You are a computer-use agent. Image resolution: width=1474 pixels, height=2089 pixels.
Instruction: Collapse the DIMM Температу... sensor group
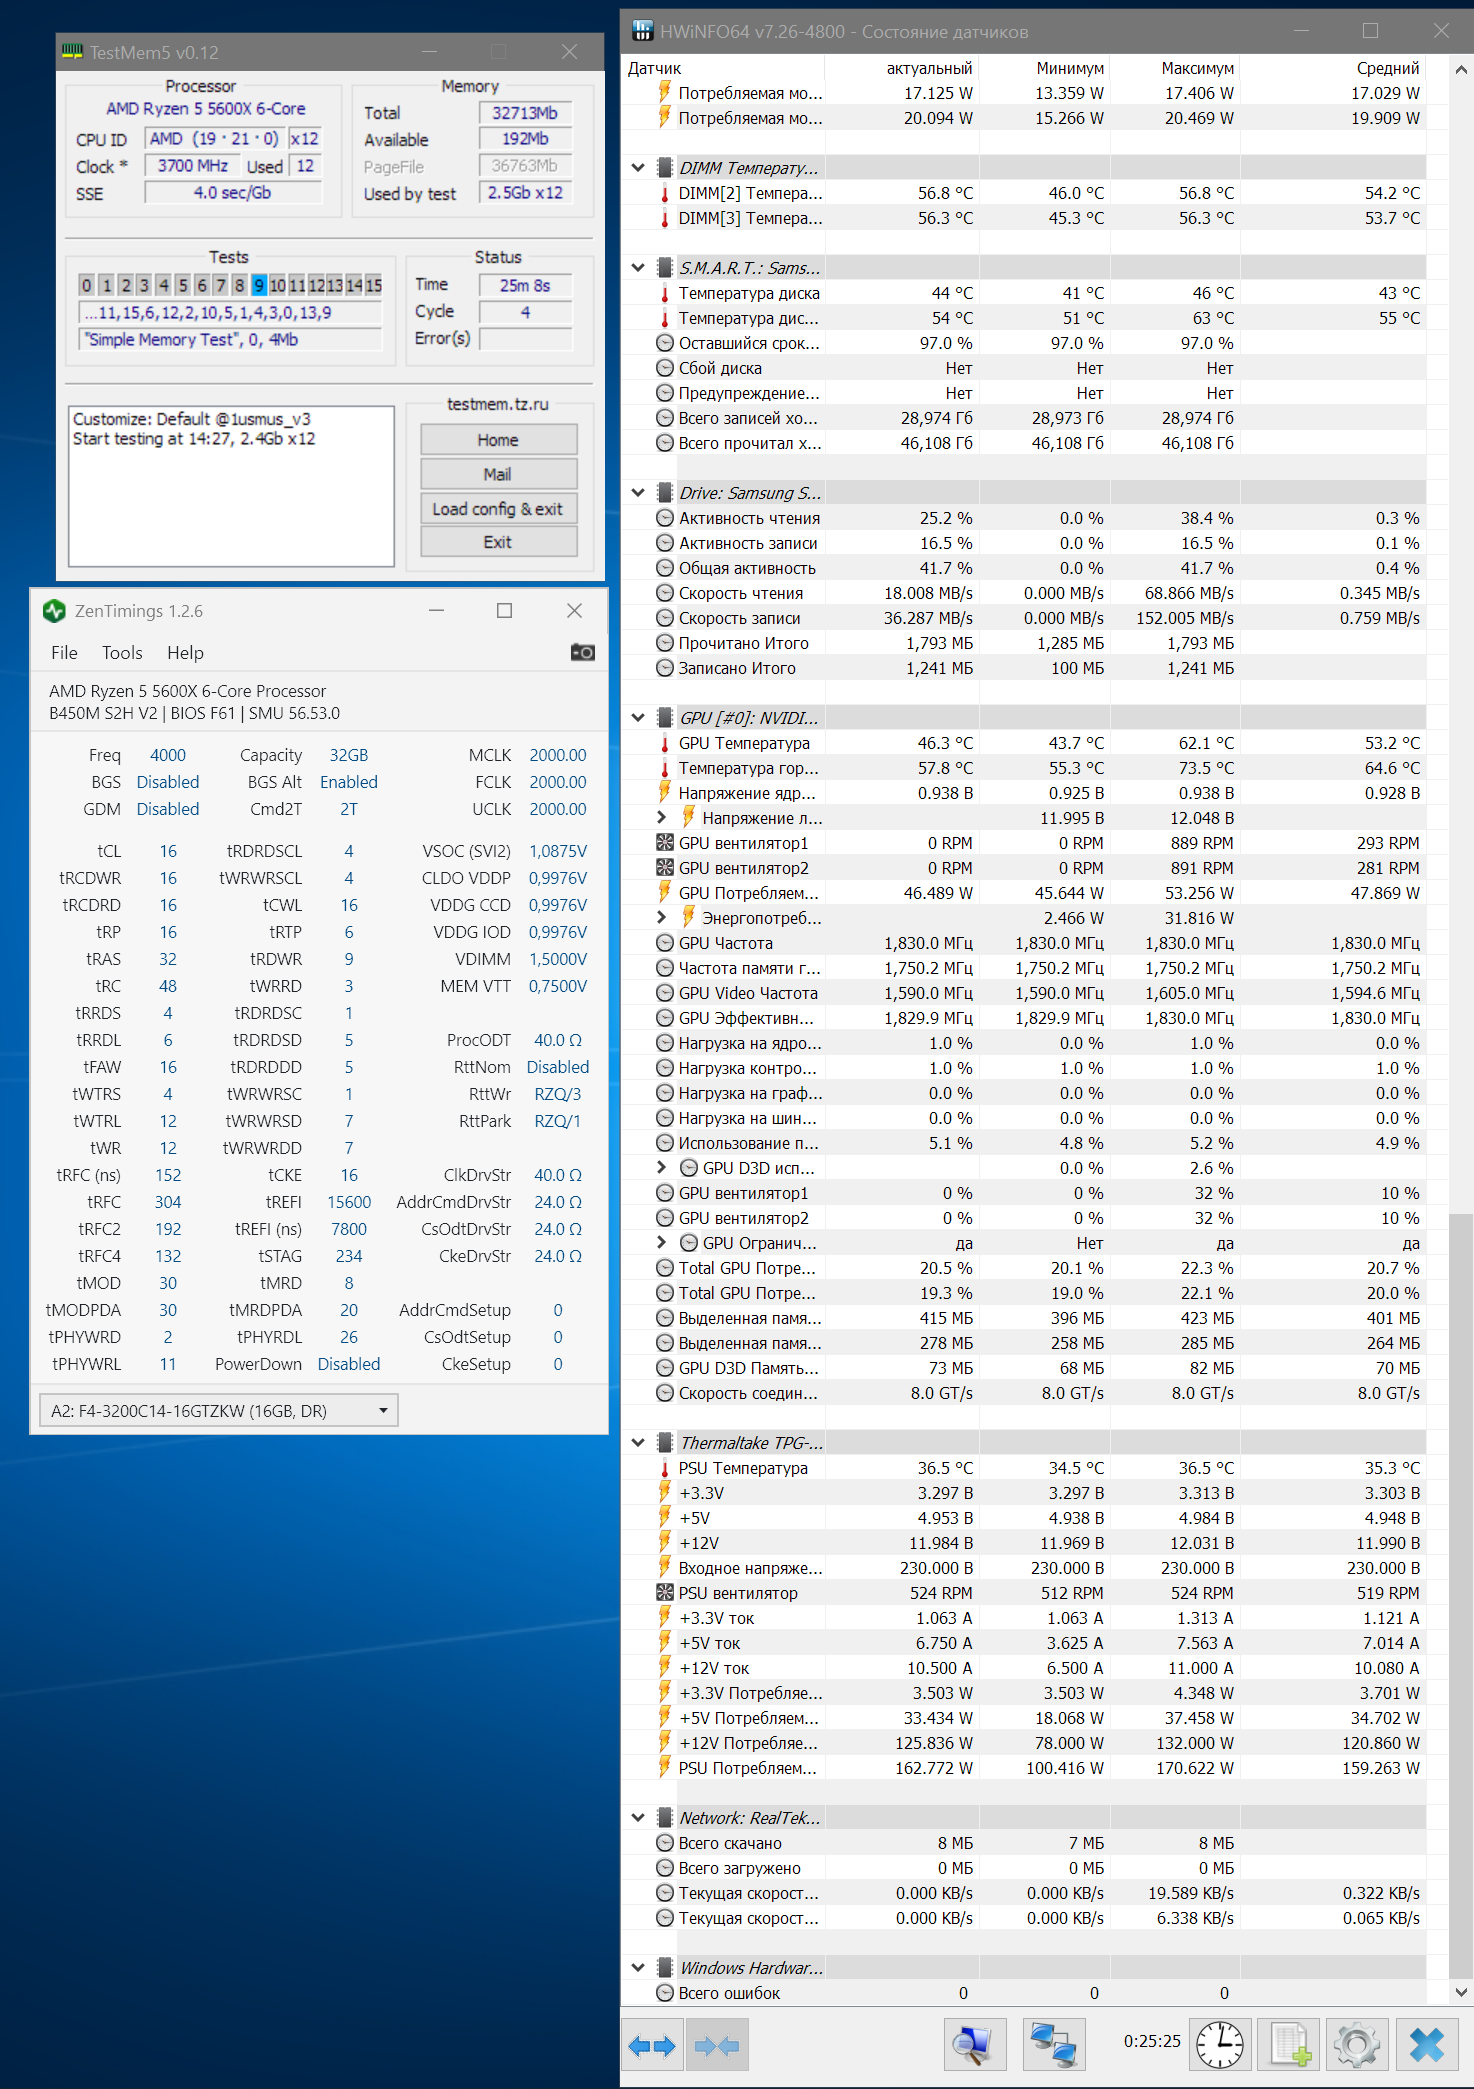pos(638,168)
